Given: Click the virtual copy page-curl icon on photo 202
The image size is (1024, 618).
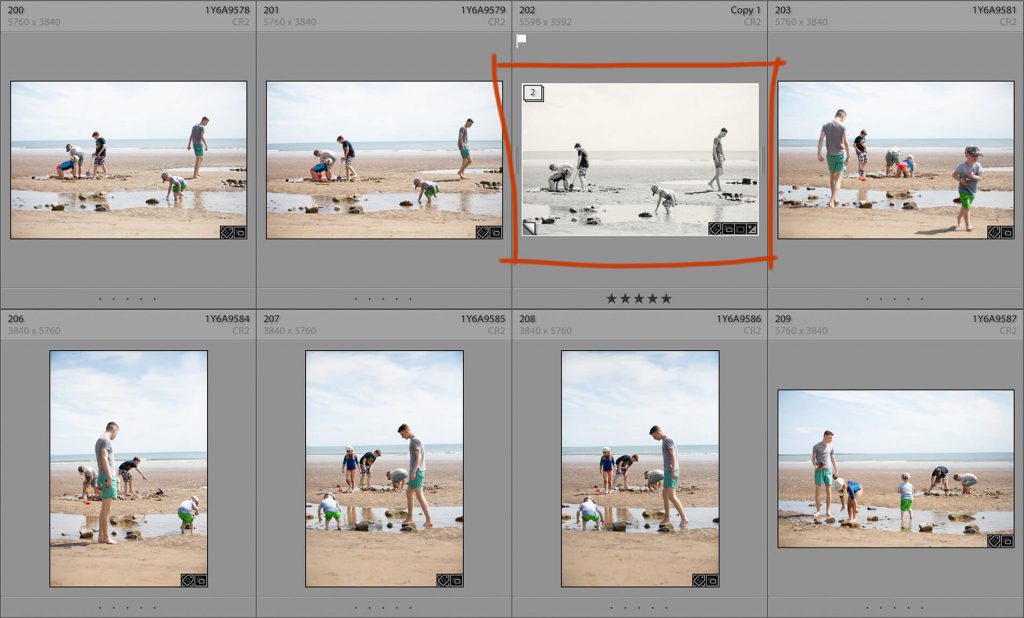Looking at the screenshot, I should [530, 228].
